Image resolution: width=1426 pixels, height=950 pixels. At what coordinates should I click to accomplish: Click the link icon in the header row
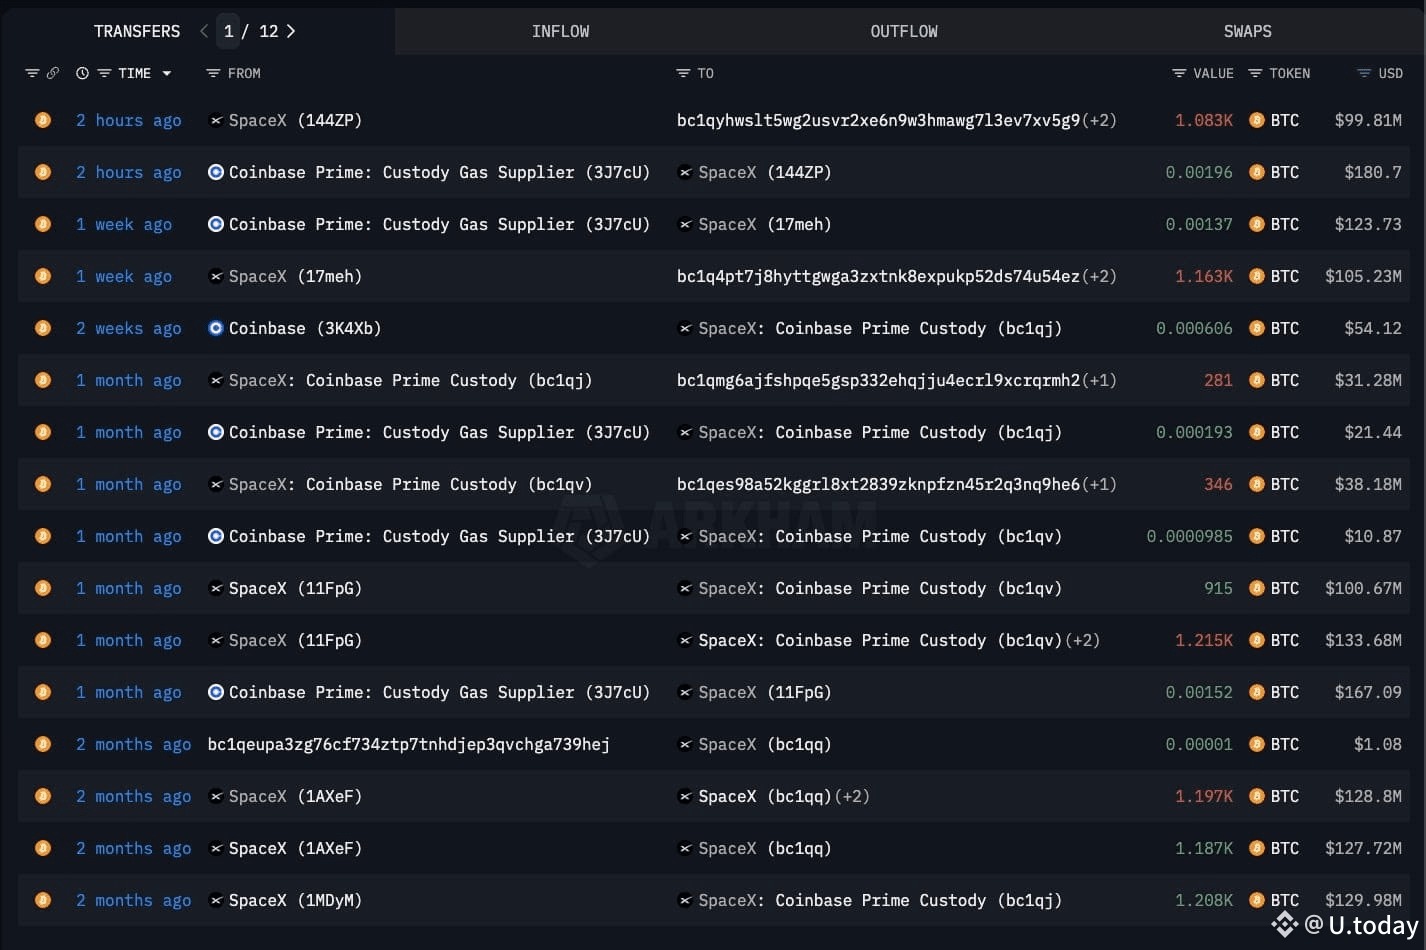tap(53, 73)
